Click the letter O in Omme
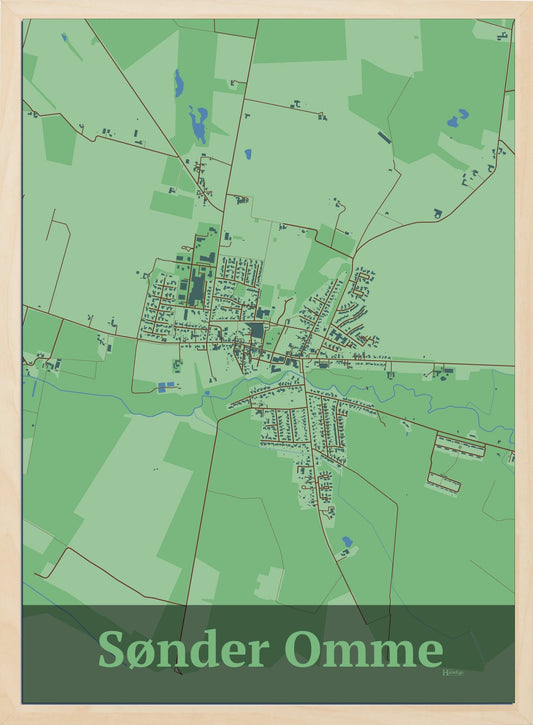Image resolution: width=533 pixels, height=725 pixels. tap(303, 648)
